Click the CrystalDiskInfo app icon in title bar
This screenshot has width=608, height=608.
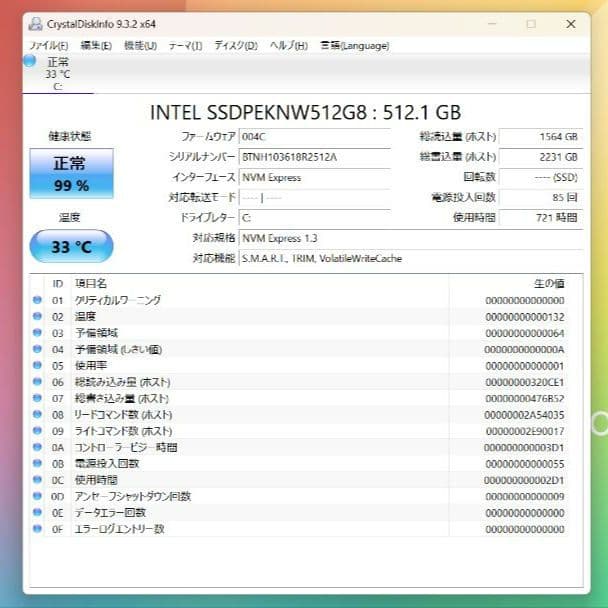tap(35, 24)
